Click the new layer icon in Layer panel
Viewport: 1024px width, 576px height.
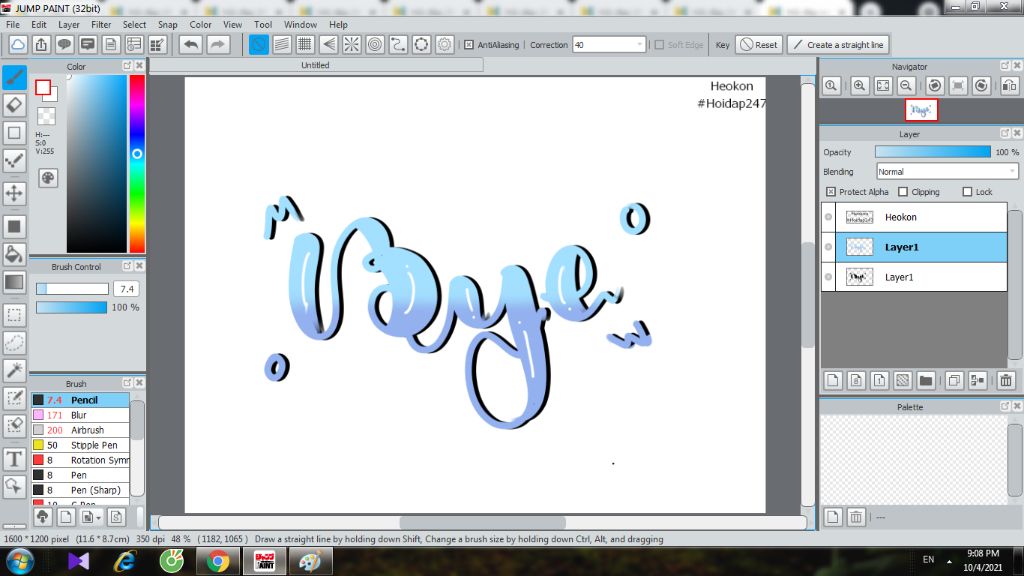[x=833, y=380]
